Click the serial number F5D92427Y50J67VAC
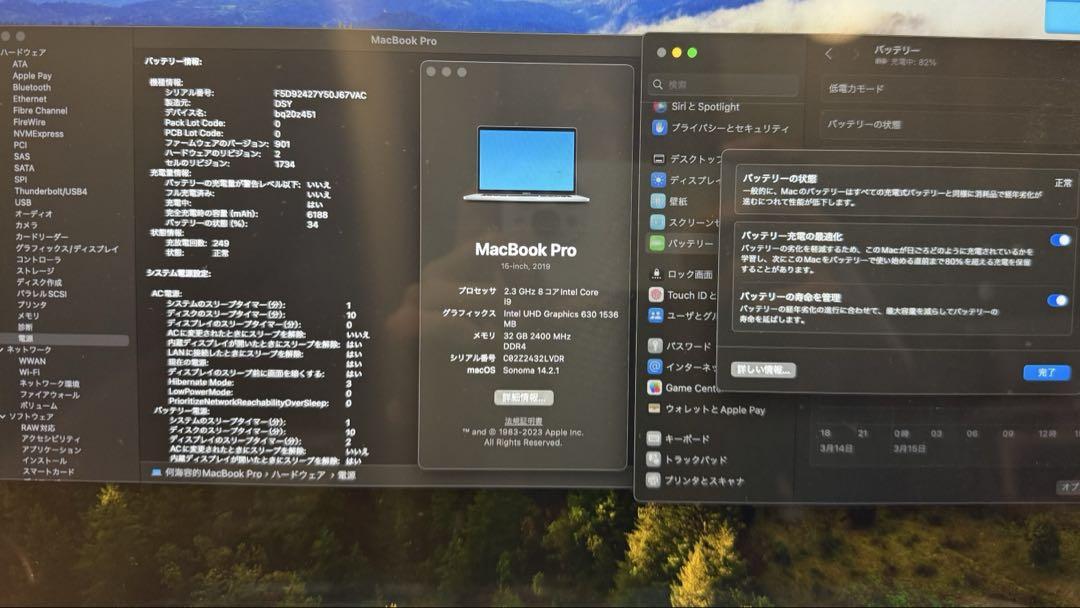Image resolution: width=1080 pixels, height=608 pixels. click(320, 95)
